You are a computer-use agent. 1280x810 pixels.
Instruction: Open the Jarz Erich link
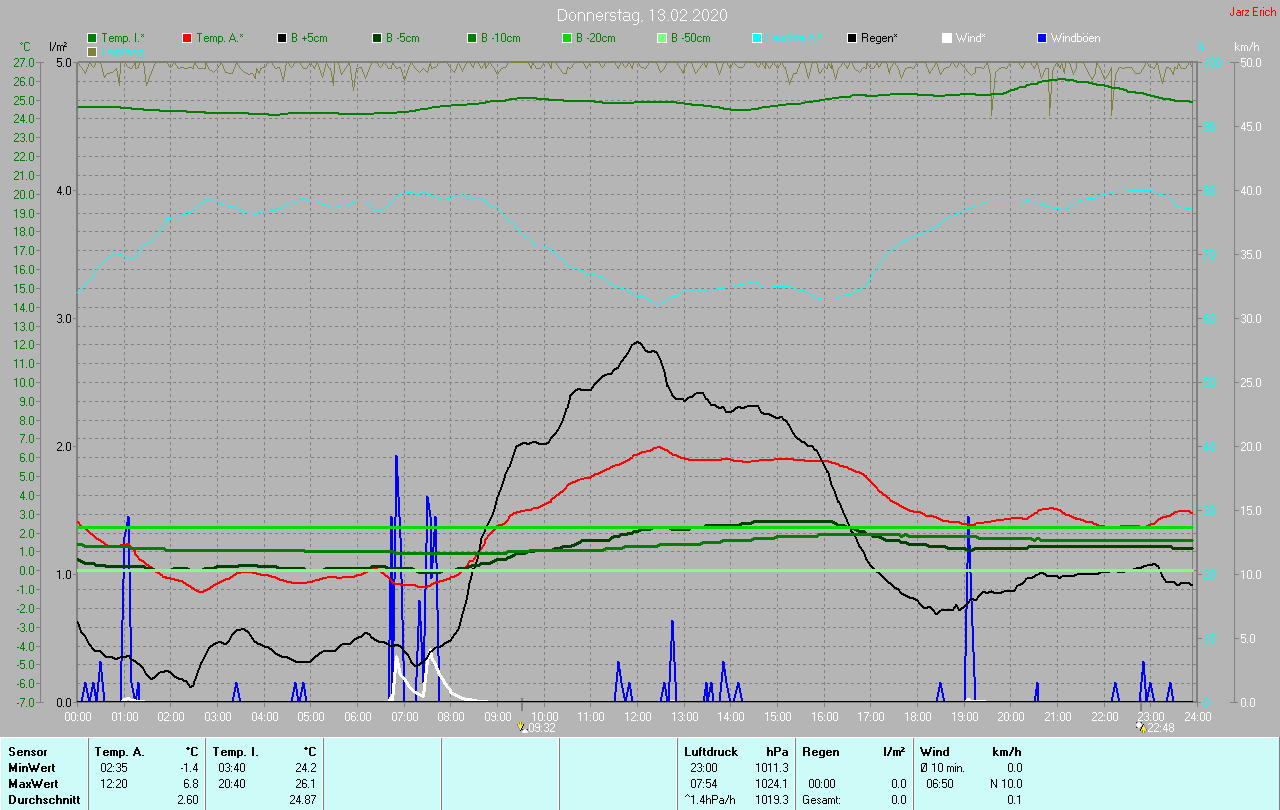[1252, 12]
